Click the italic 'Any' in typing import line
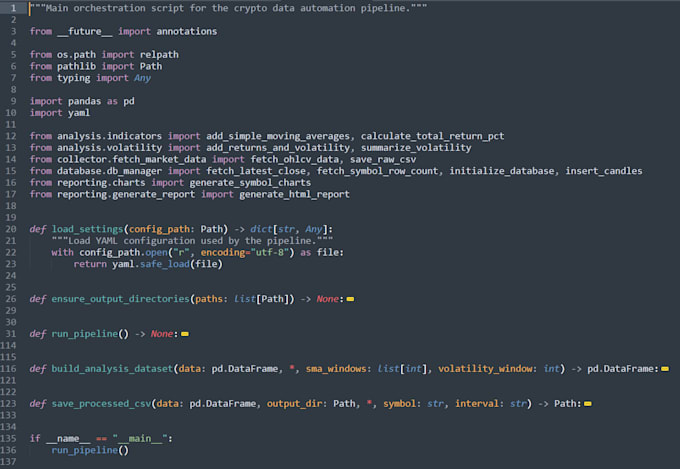680x469 pixels. point(142,78)
